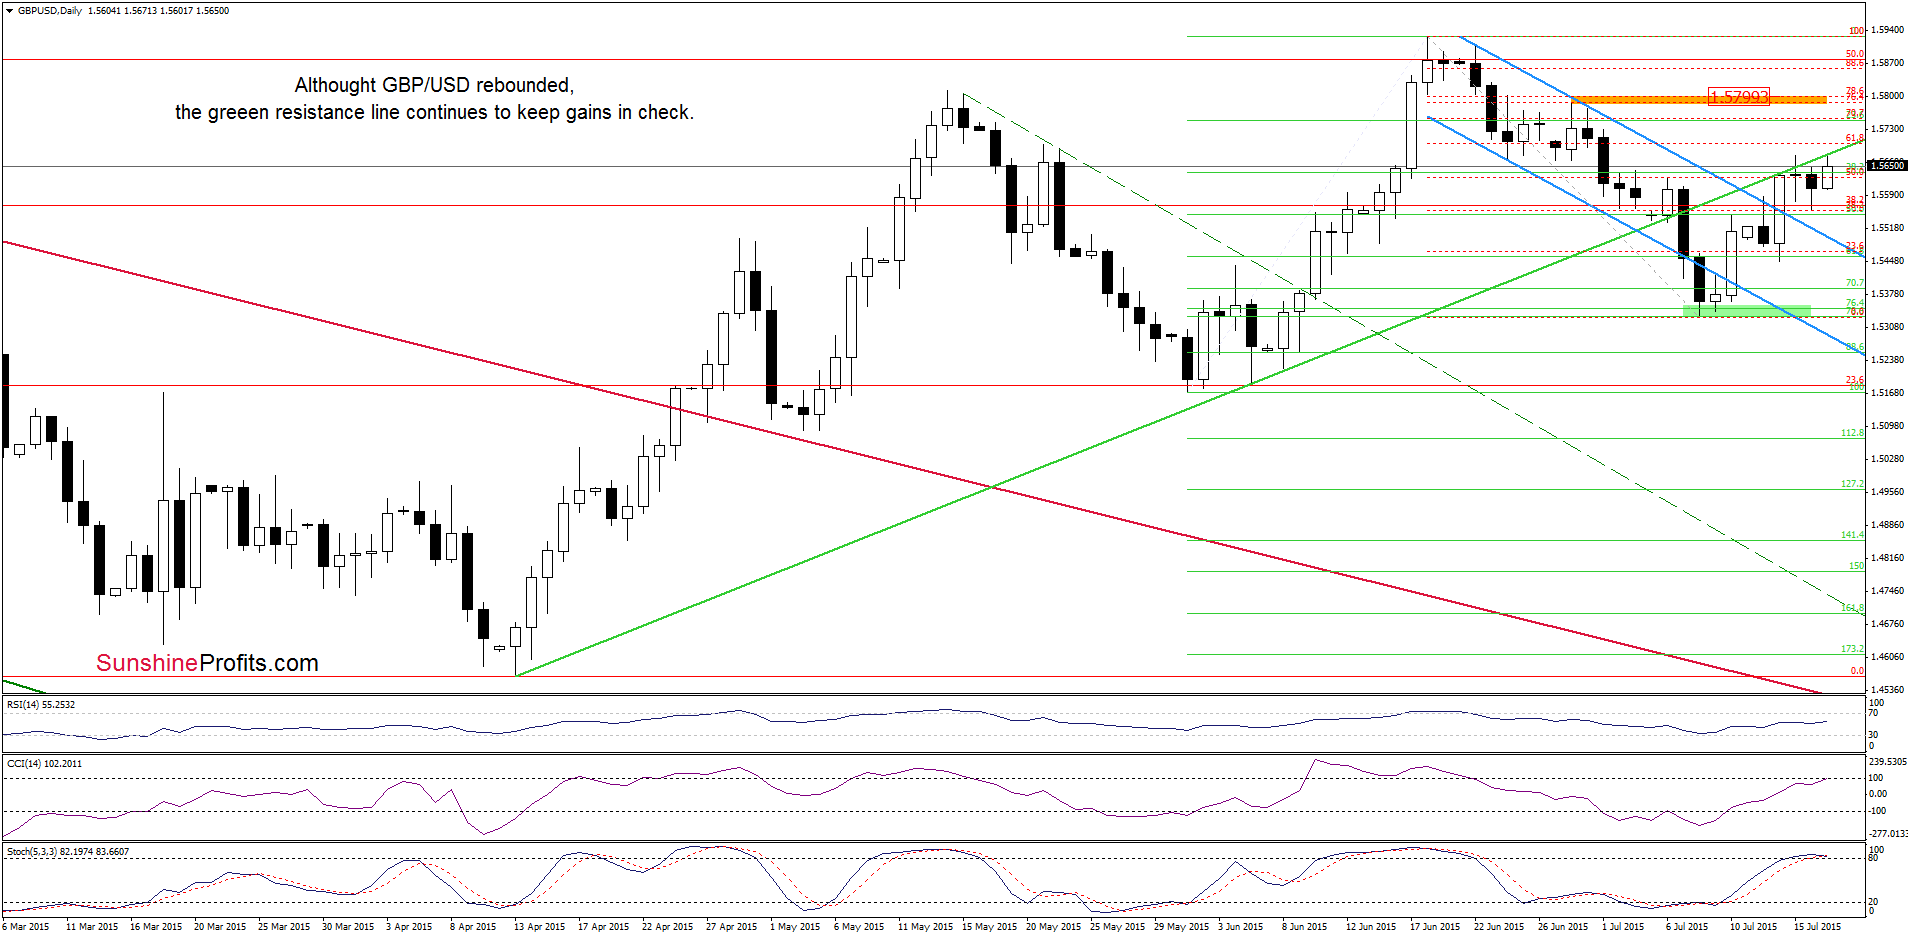
Task: Click the 11 May 2015 date label
Action: [925, 927]
